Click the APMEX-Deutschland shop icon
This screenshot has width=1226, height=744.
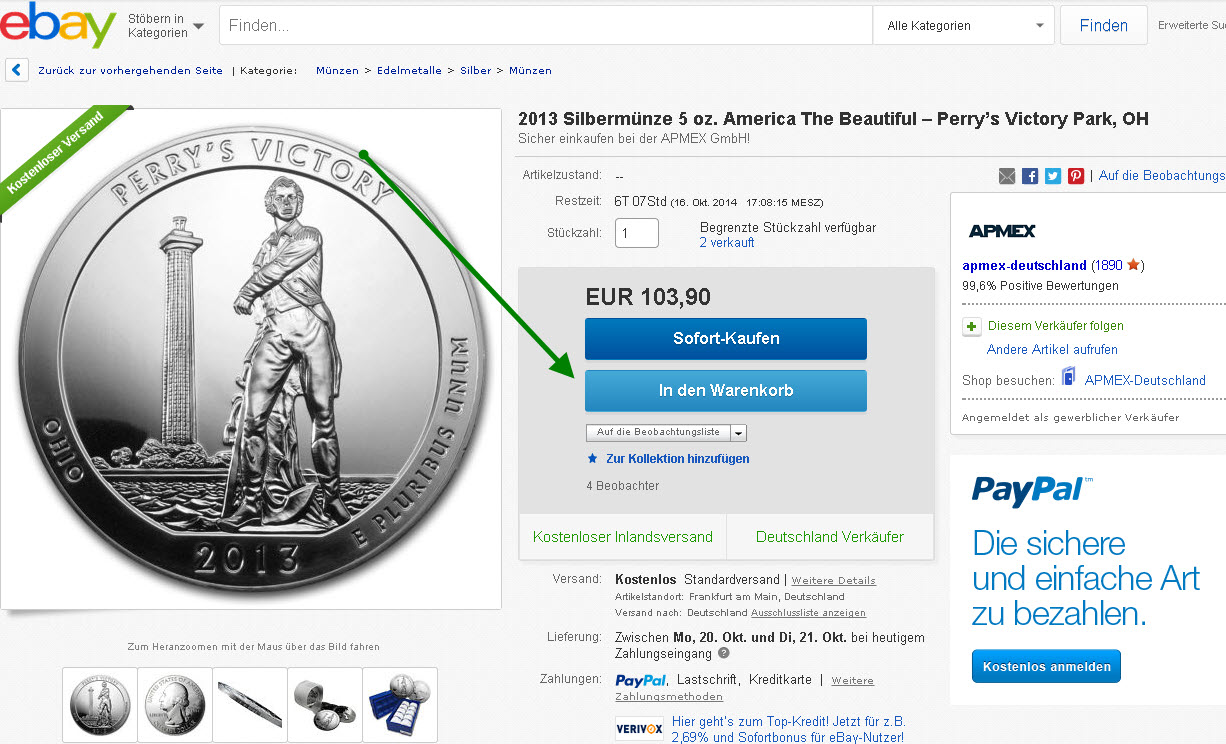click(x=1069, y=378)
